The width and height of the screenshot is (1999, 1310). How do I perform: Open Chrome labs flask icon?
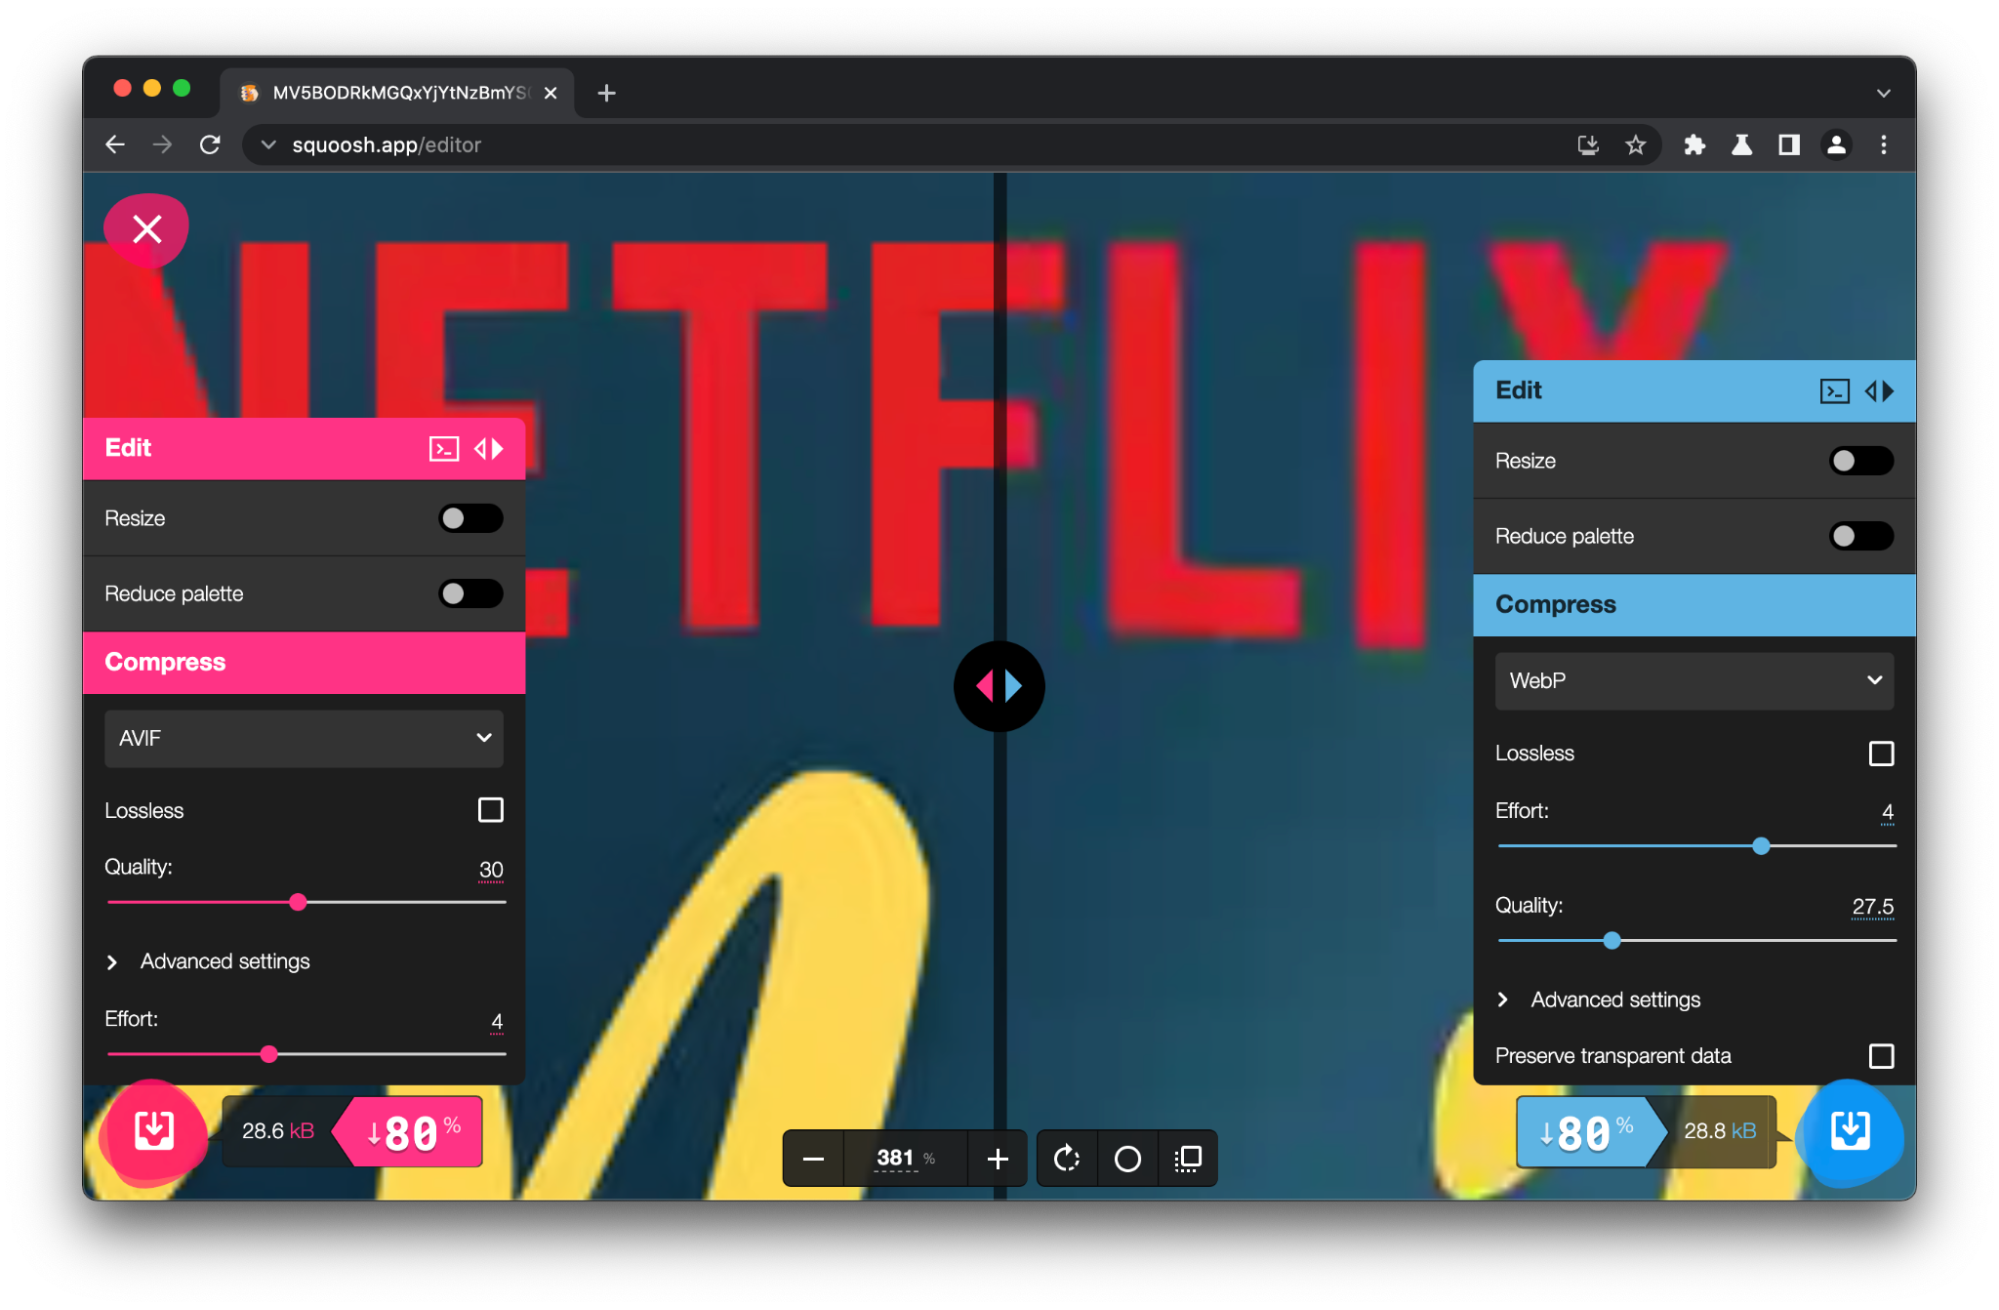tap(1741, 145)
